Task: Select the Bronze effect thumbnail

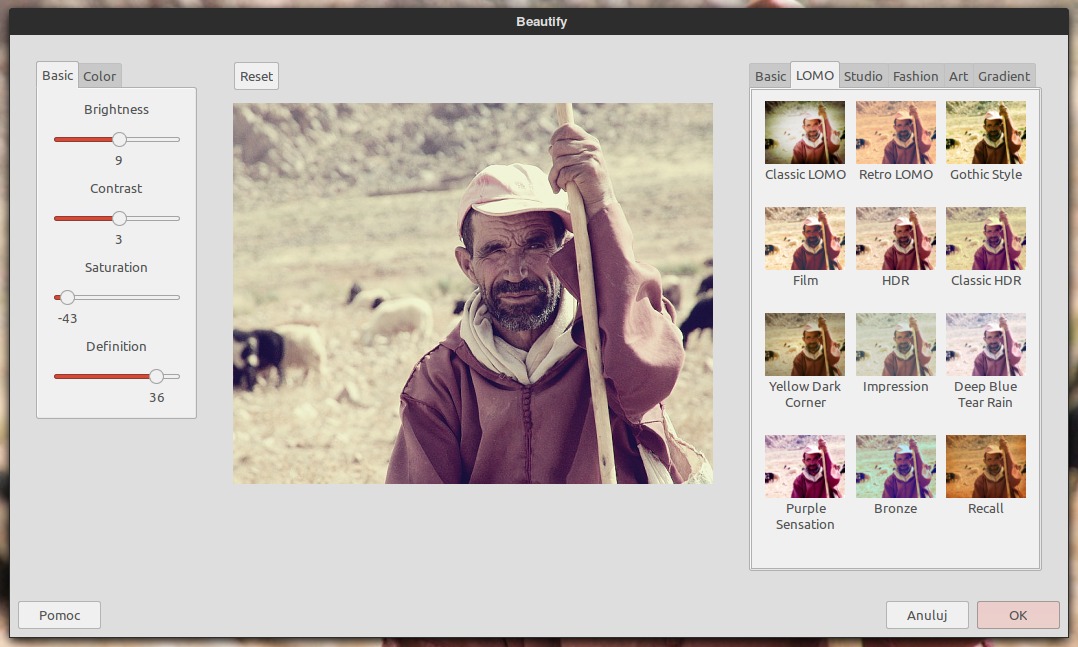Action: pyautogui.click(x=895, y=466)
